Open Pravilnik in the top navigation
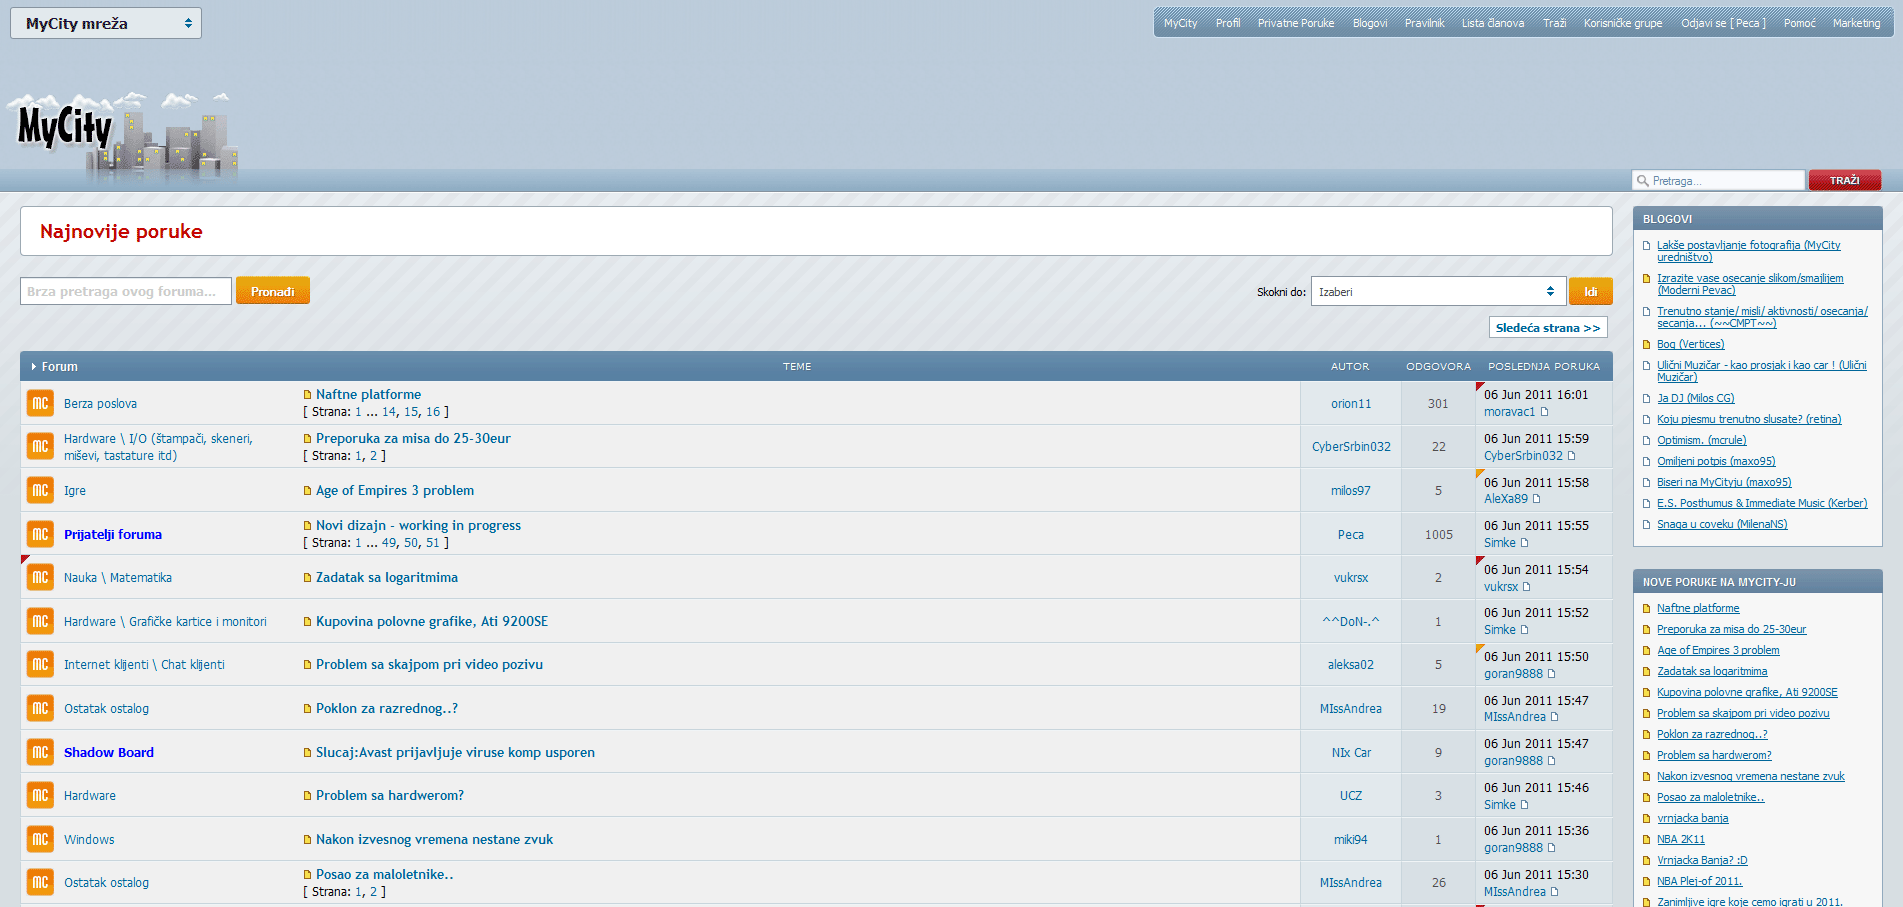The width and height of the screenshot is (1903, 907). pyautogui.click(x=1424, y=23)
